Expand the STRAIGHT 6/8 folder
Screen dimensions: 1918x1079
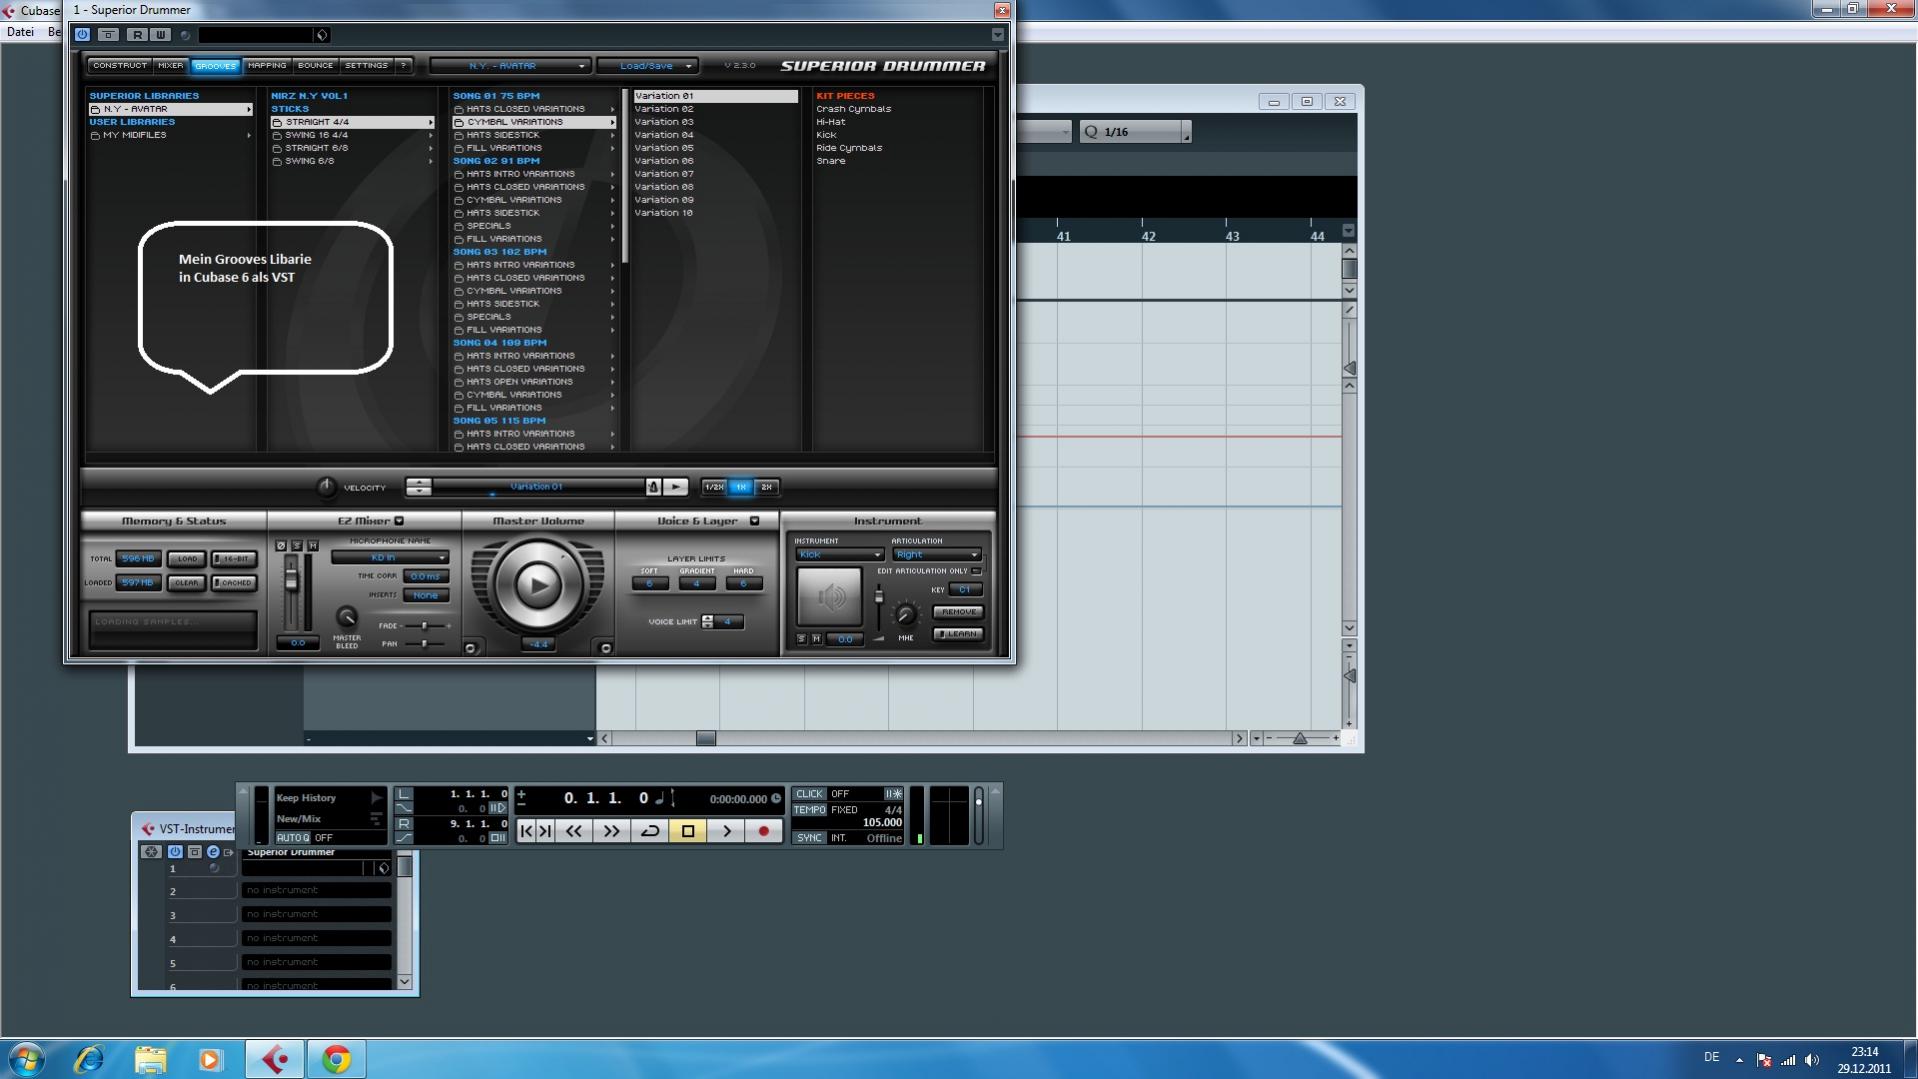coord(352,148)
